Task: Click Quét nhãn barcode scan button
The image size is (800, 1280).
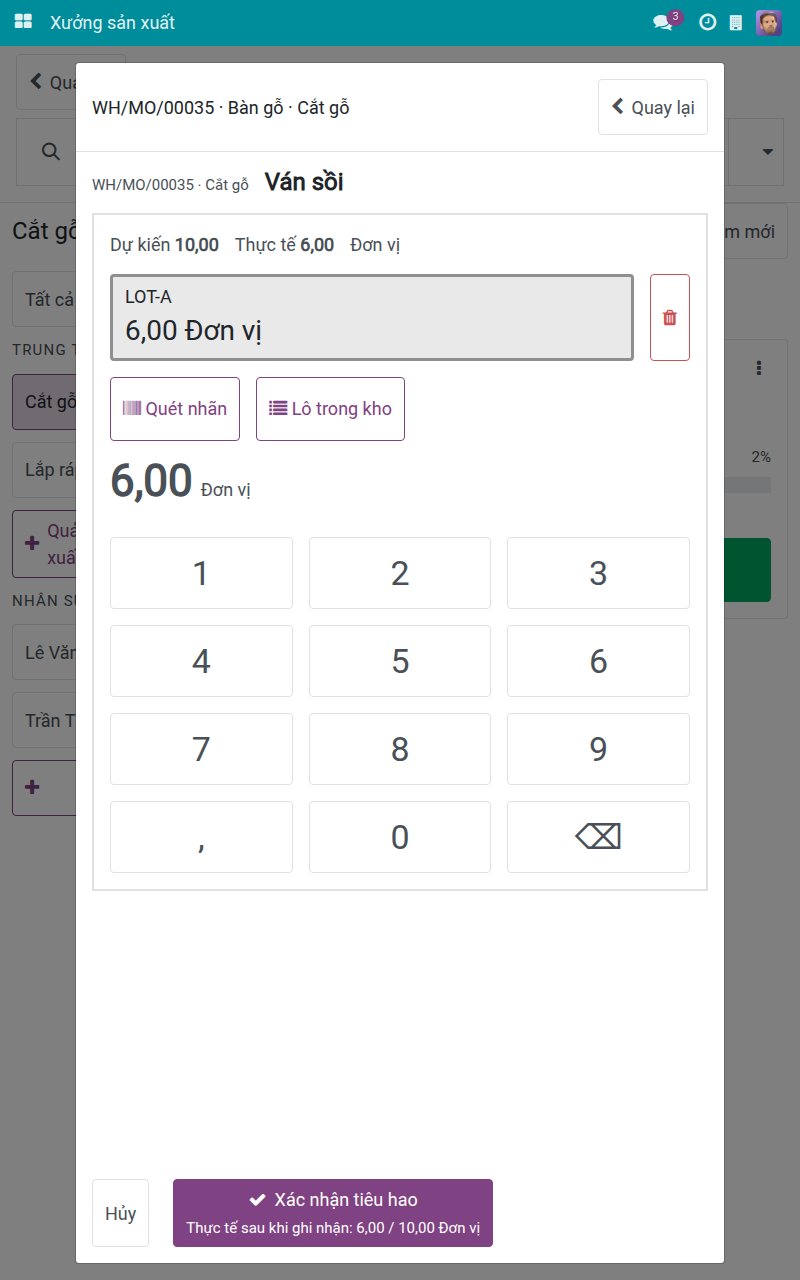Action: tap(175, 409)
